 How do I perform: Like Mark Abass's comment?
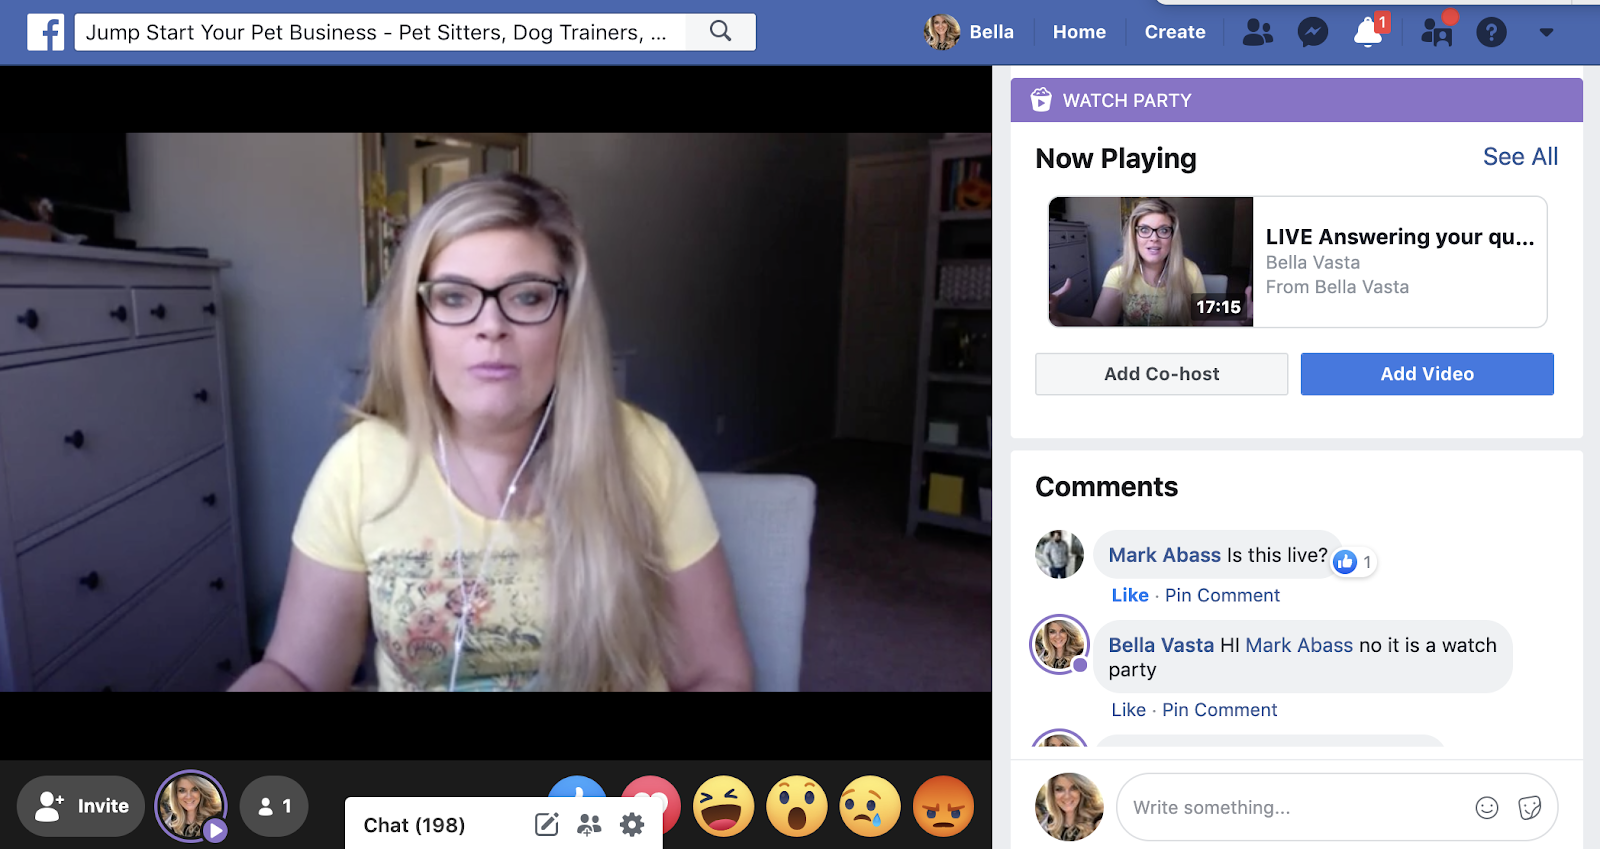1130,595
